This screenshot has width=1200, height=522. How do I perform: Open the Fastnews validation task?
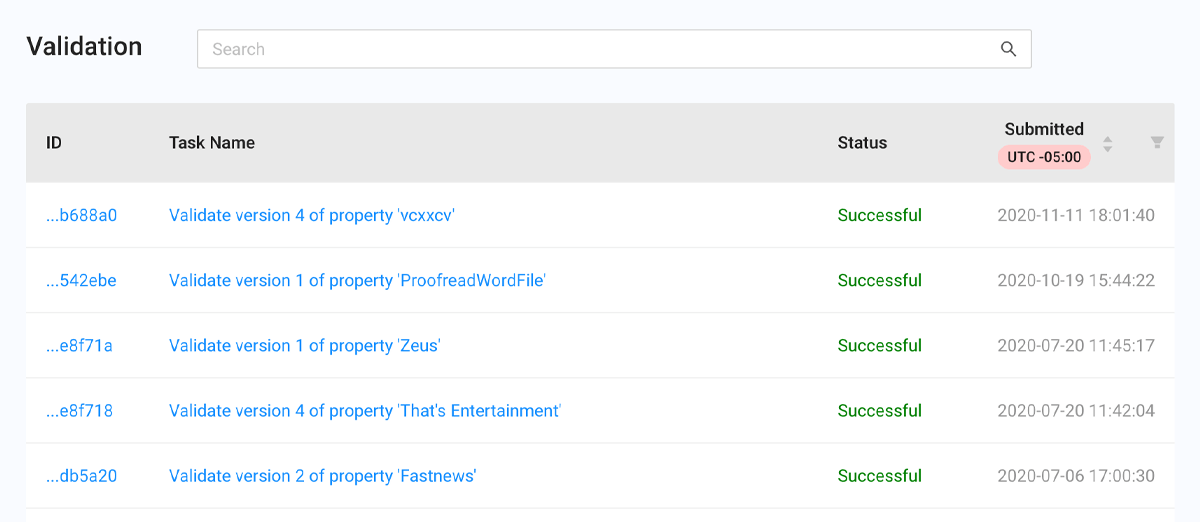(322, 475)
